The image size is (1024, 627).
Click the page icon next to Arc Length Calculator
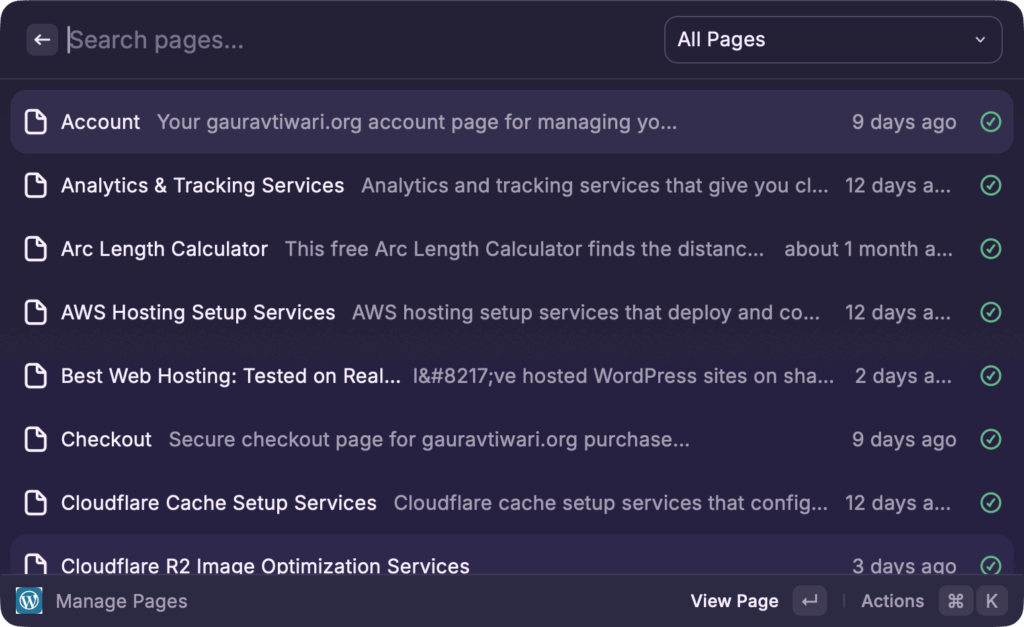35,248
